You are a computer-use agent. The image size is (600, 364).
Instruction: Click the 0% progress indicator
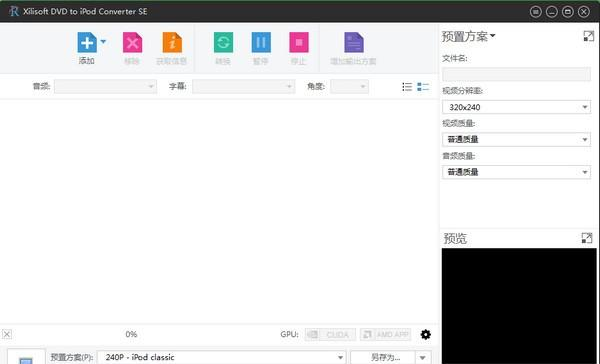[x=131, y=334]
